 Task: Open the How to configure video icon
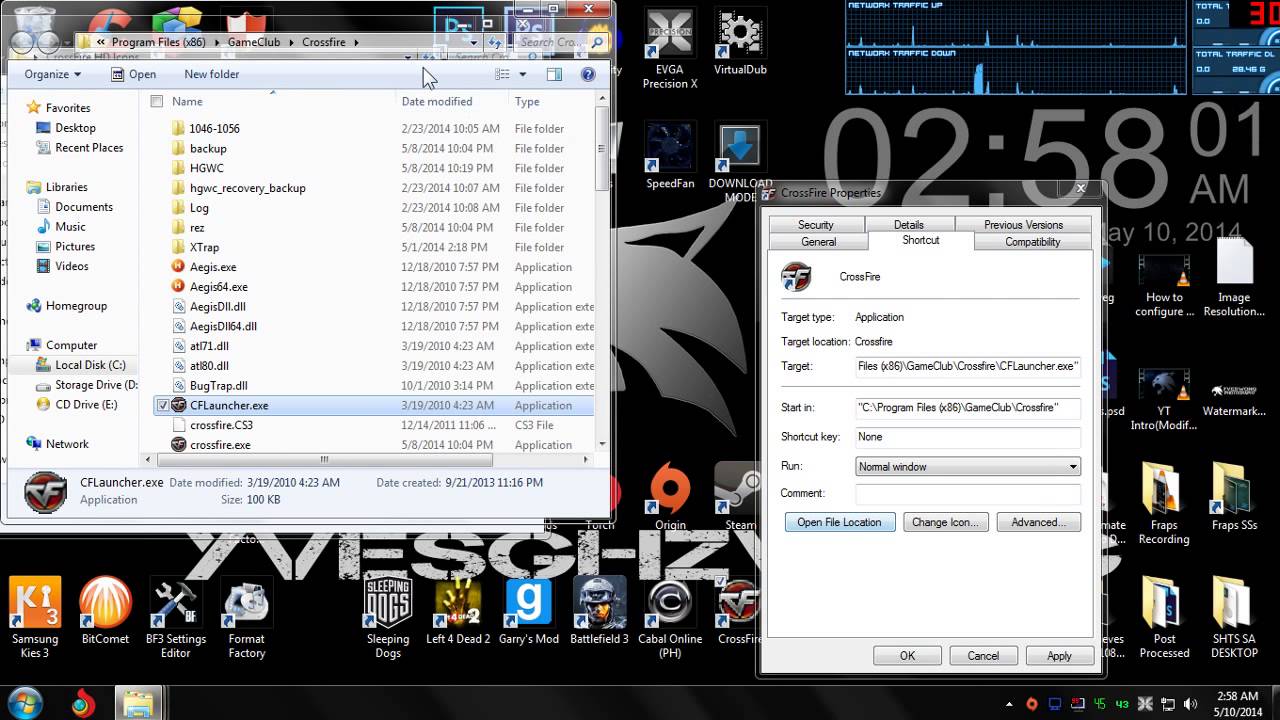point(1164,285)
